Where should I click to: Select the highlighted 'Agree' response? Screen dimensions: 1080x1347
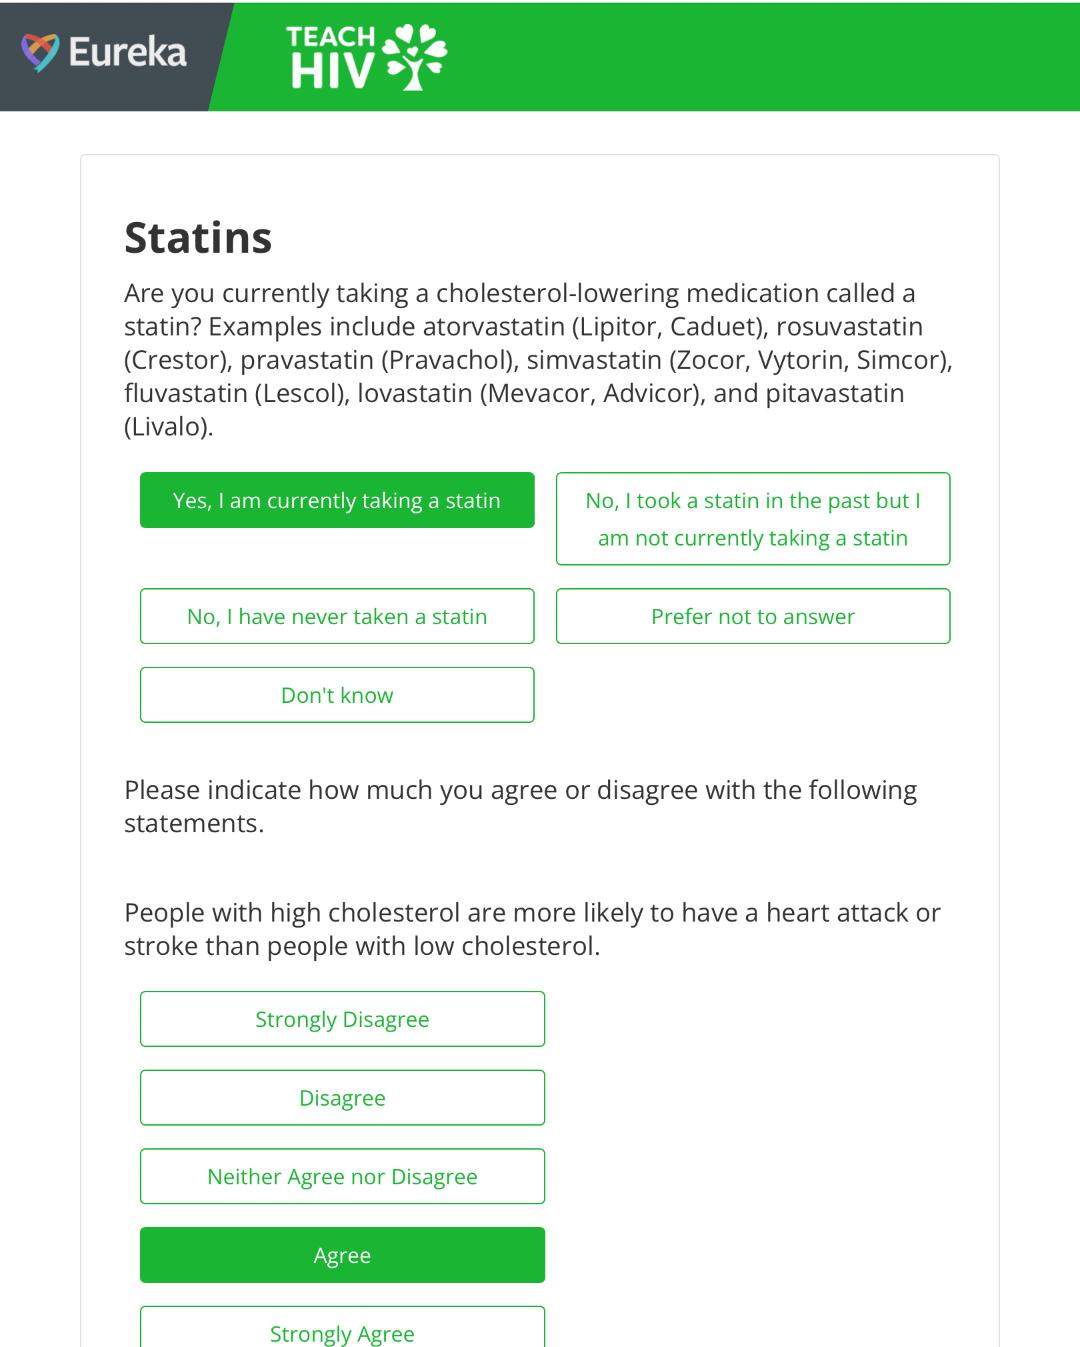tap(342, 1255)
